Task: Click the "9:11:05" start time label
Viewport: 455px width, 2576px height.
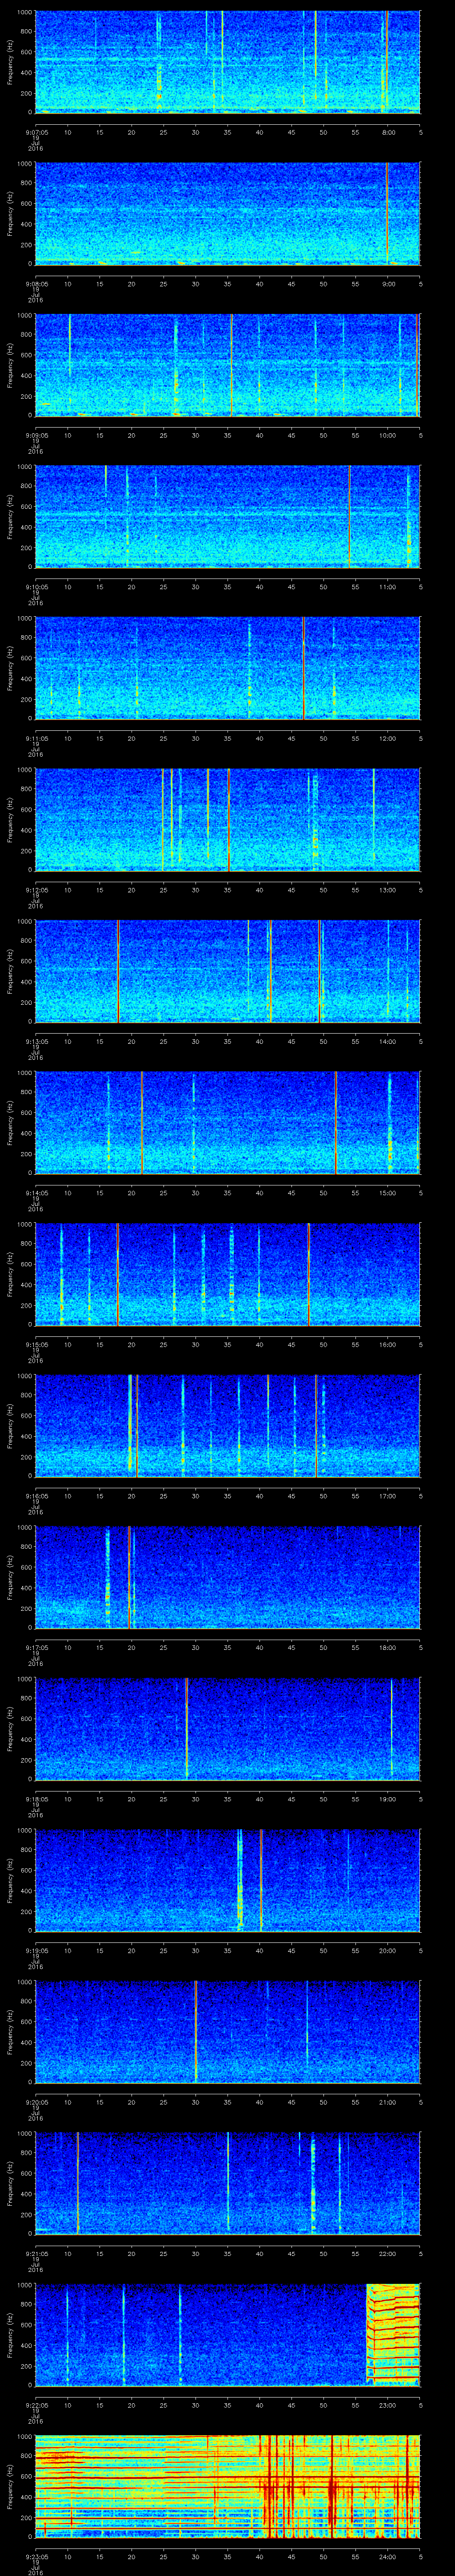Action: click(36, 738)
